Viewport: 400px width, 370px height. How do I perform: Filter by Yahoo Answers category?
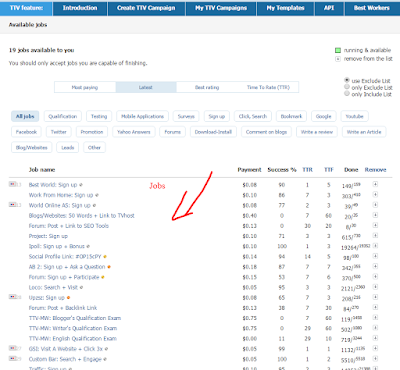134,132
